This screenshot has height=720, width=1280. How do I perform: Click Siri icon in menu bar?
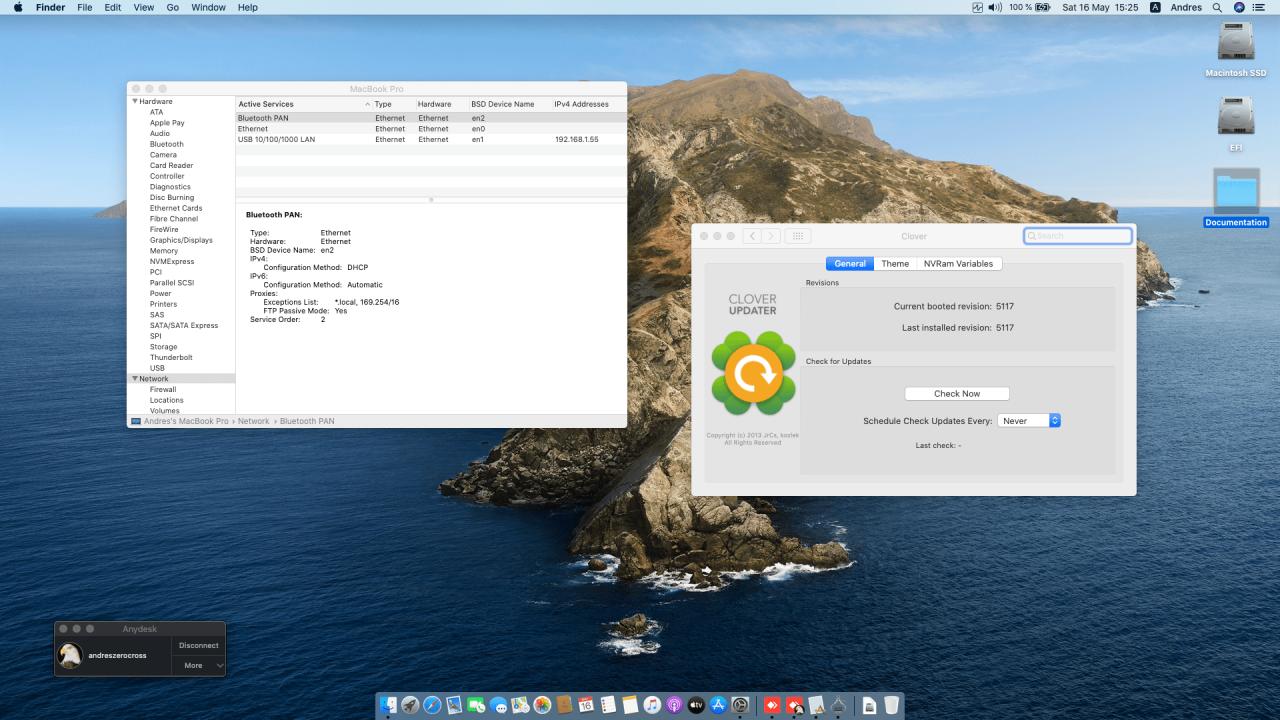[x=1239, y=7]
